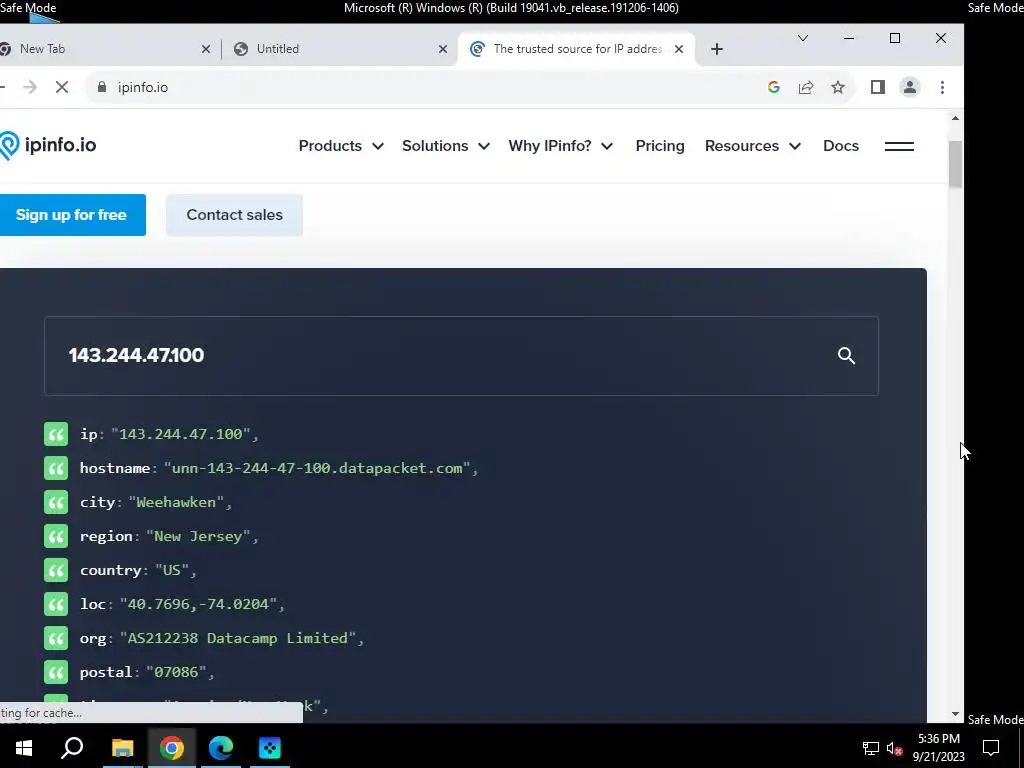Screen dimensions: 1024x768
Task: Close the ipinfo tab
Action: [x=679, y=49]
